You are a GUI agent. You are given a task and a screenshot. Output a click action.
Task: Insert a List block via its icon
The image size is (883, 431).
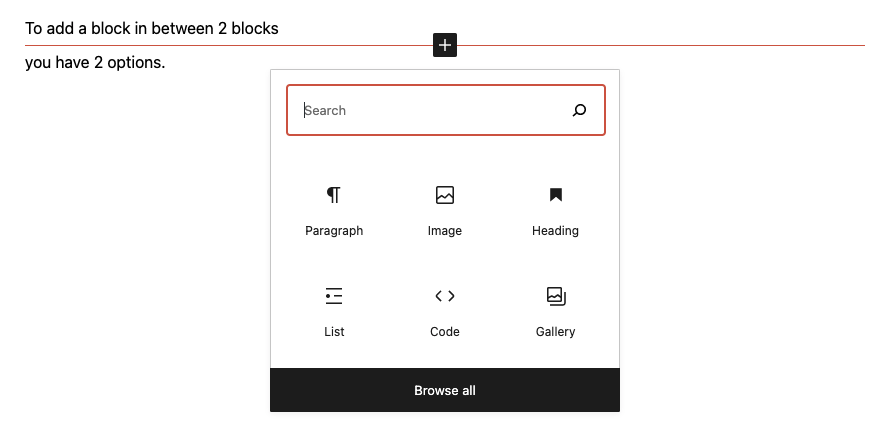pyautogui.click(x=334, y=296)
